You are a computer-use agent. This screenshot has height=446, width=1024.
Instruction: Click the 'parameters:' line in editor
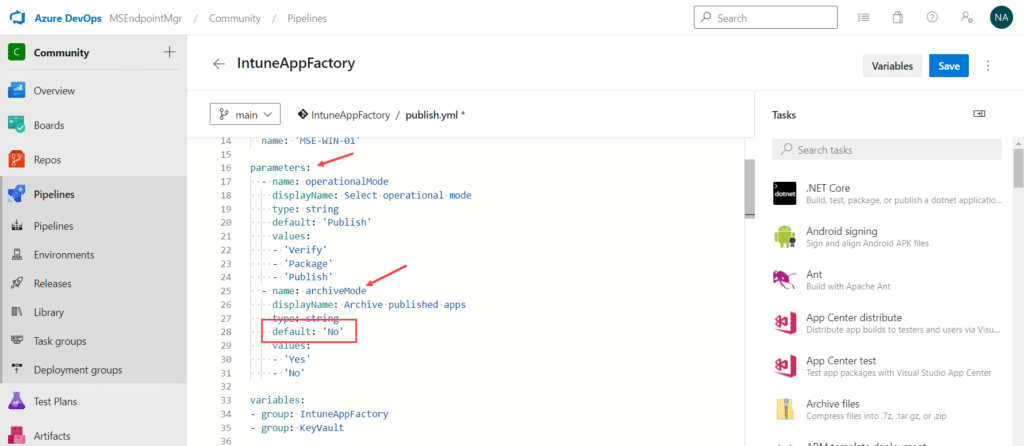point(280,167)
